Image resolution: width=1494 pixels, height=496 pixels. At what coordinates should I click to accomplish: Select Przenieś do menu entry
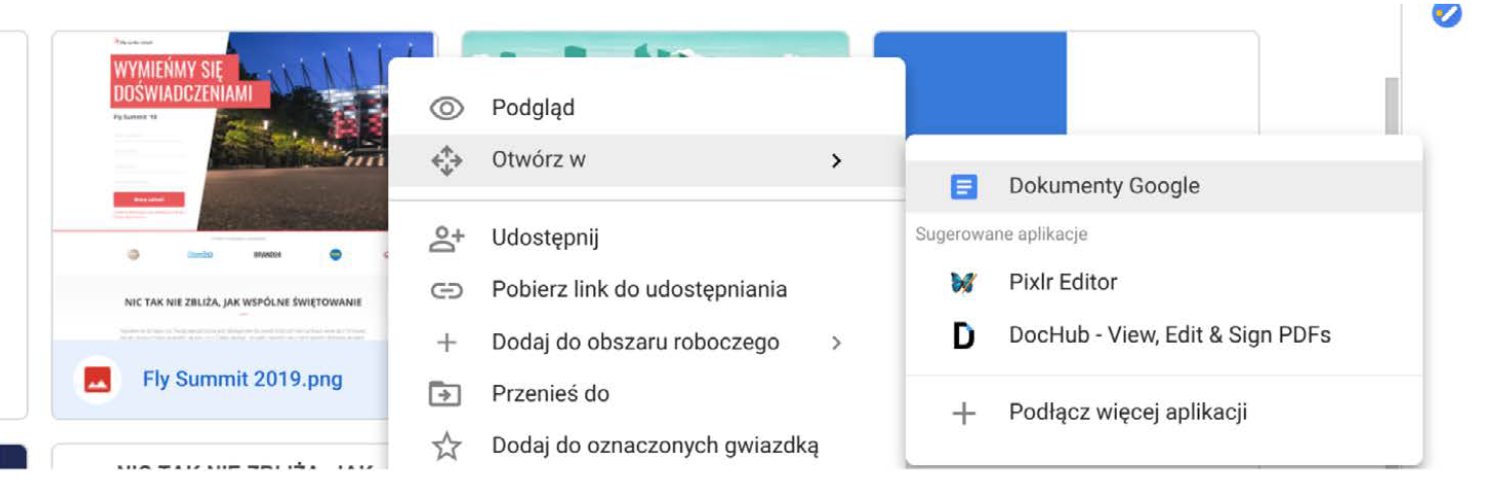pos(550,394)
